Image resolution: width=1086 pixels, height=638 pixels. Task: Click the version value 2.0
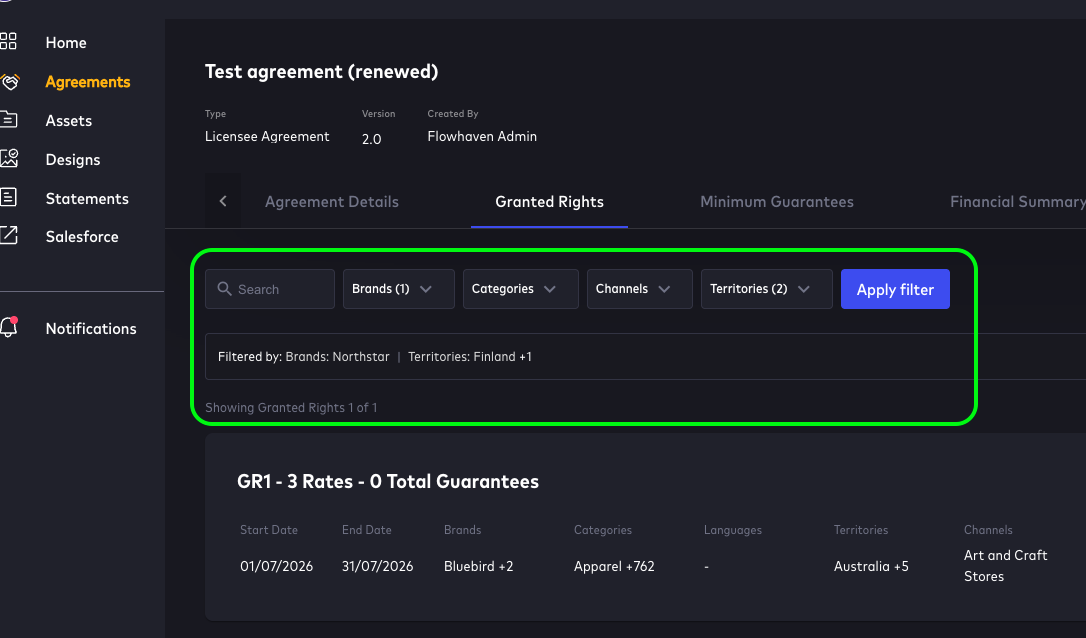371,139
